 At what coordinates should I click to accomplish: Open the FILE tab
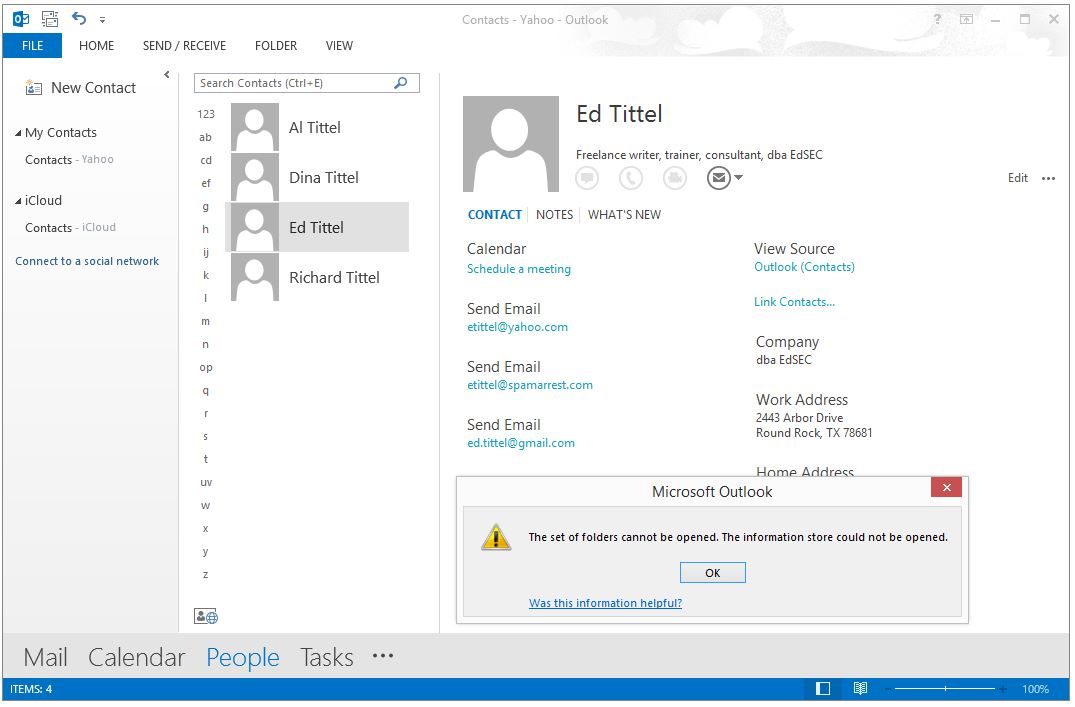click(32, 46)
